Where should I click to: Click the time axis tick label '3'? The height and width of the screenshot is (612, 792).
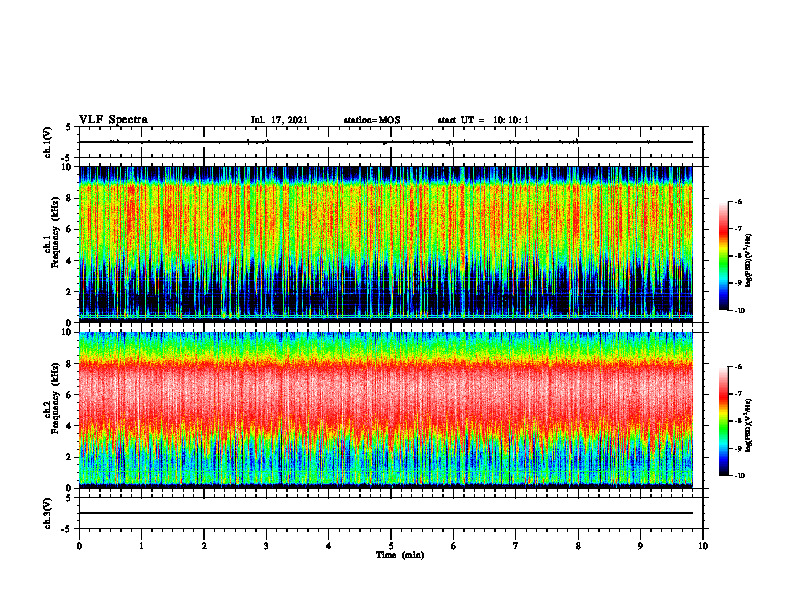click(266, 546)
